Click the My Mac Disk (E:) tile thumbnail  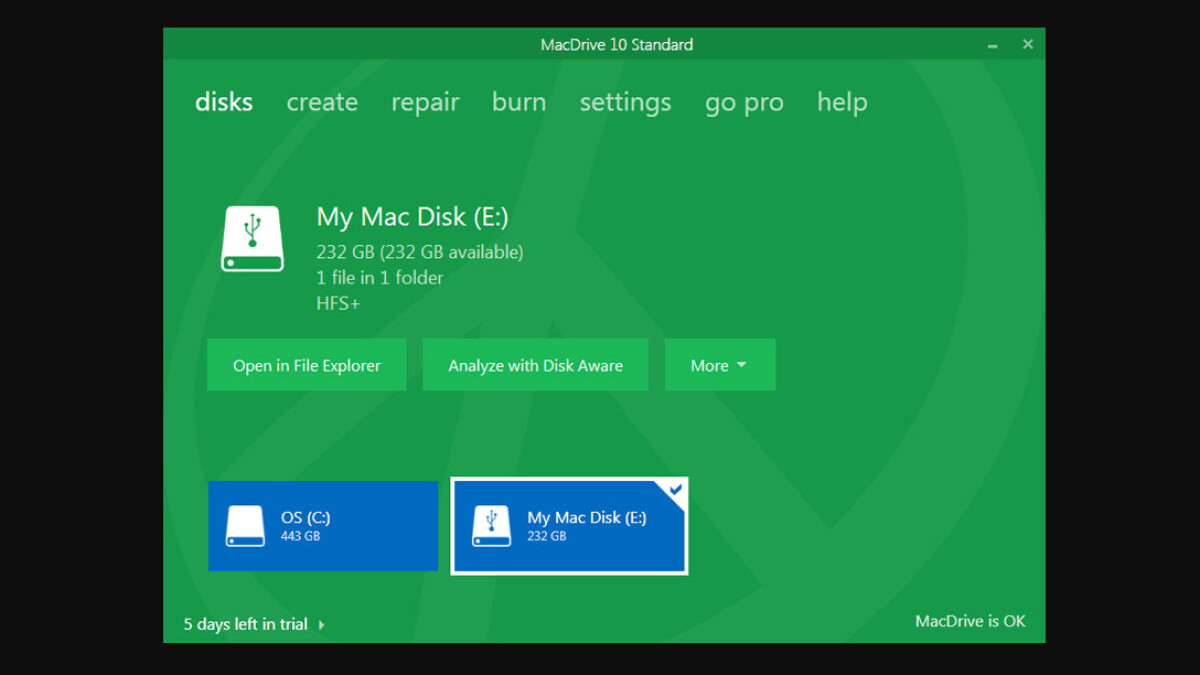pos(569,526)
